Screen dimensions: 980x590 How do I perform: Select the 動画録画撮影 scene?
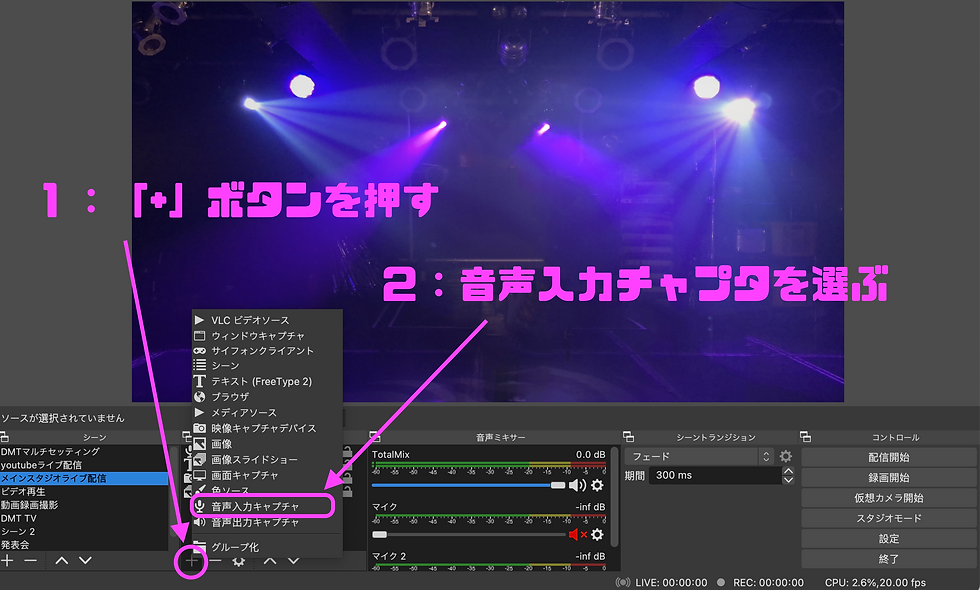84,504
